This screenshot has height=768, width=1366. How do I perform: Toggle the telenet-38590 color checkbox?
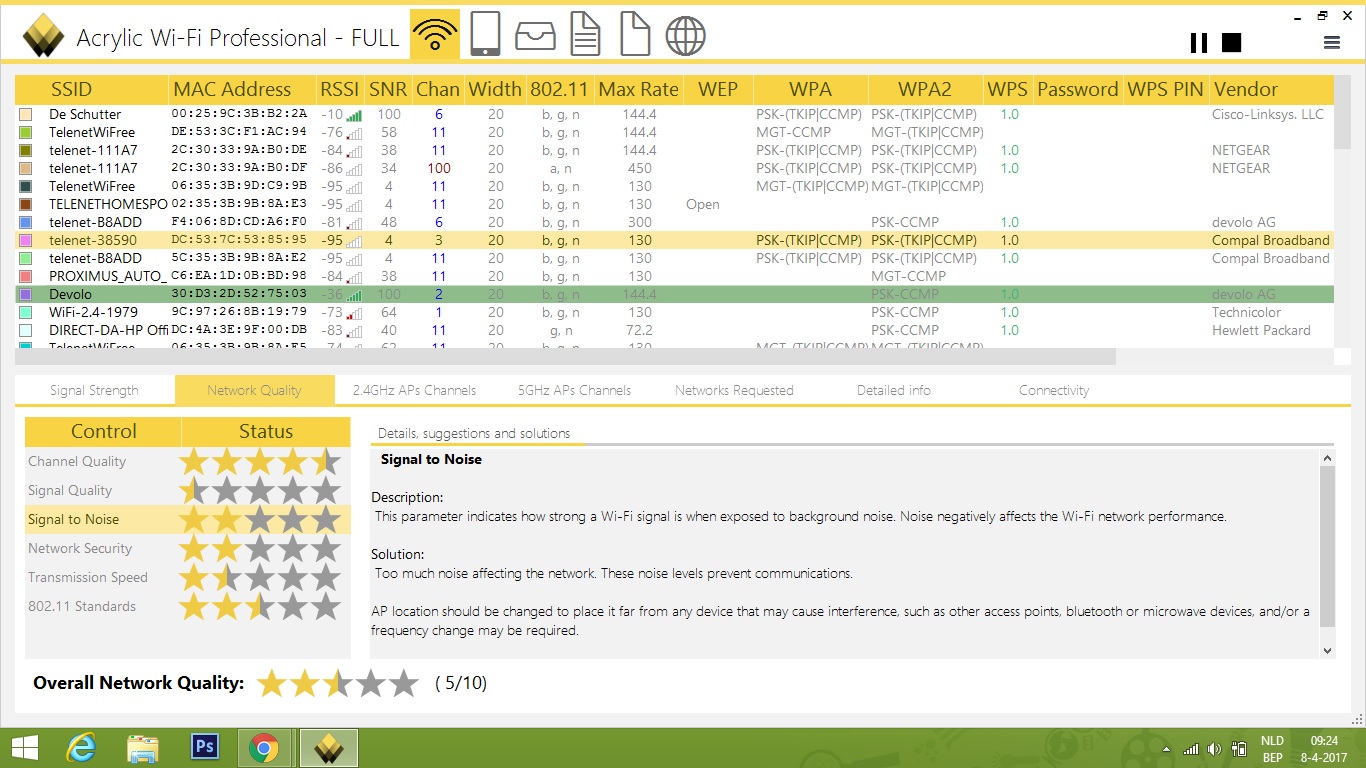pos(26,241)
